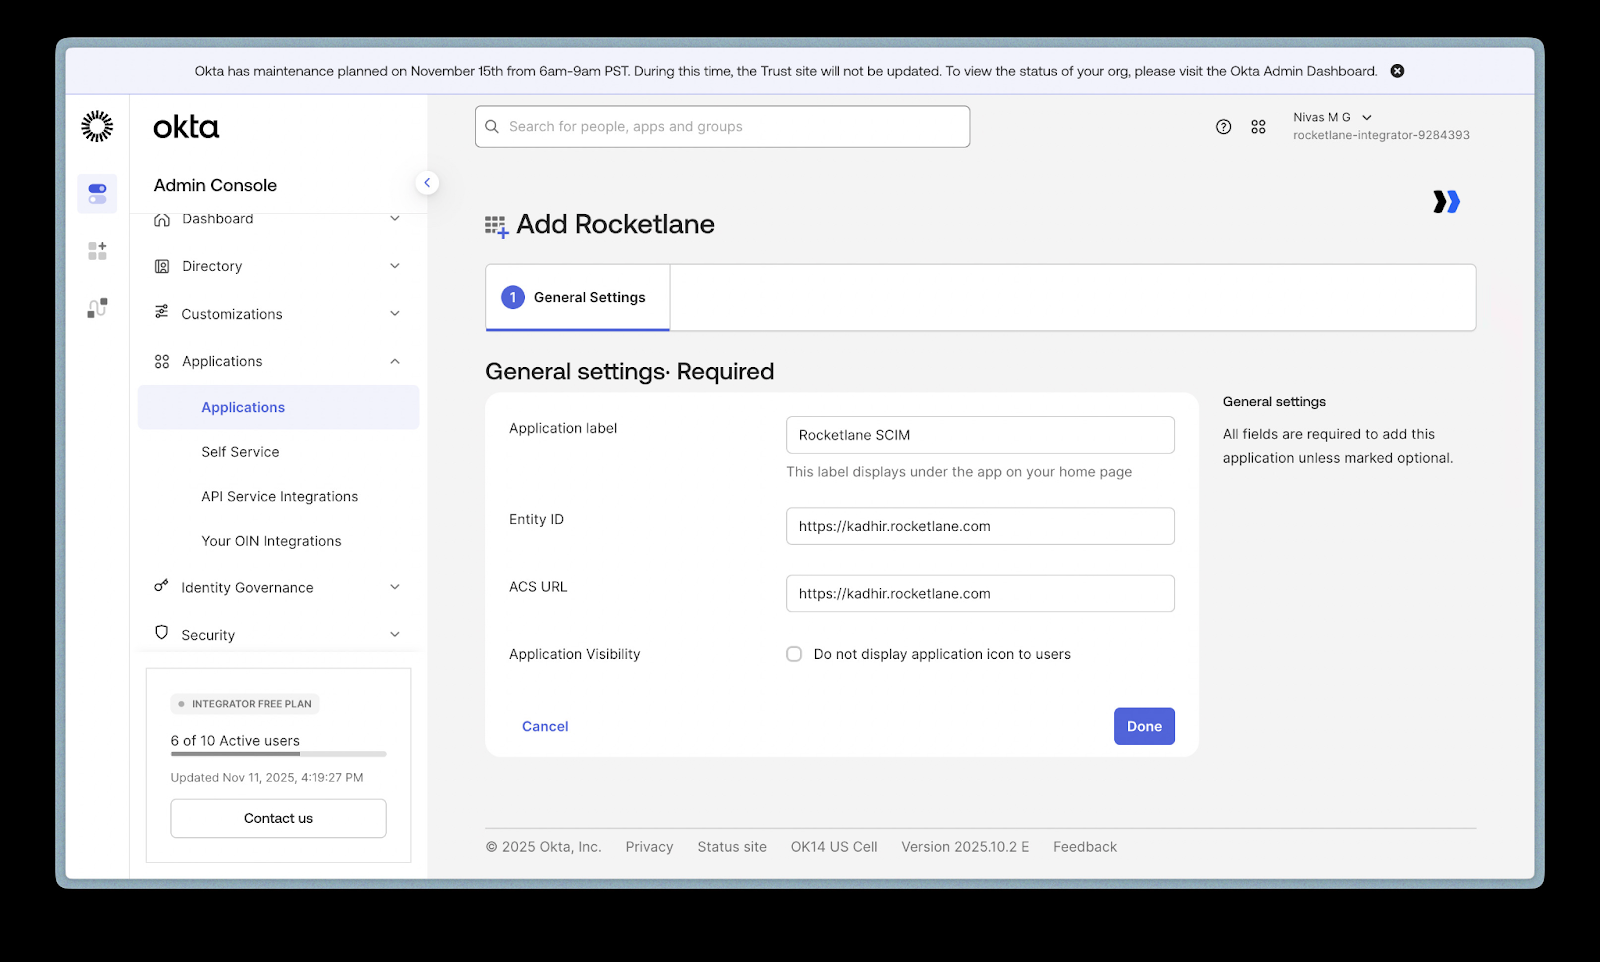Open the Dashboard menu label
The width and height of the screenshot is (1600, 962).
click(218, 219)
